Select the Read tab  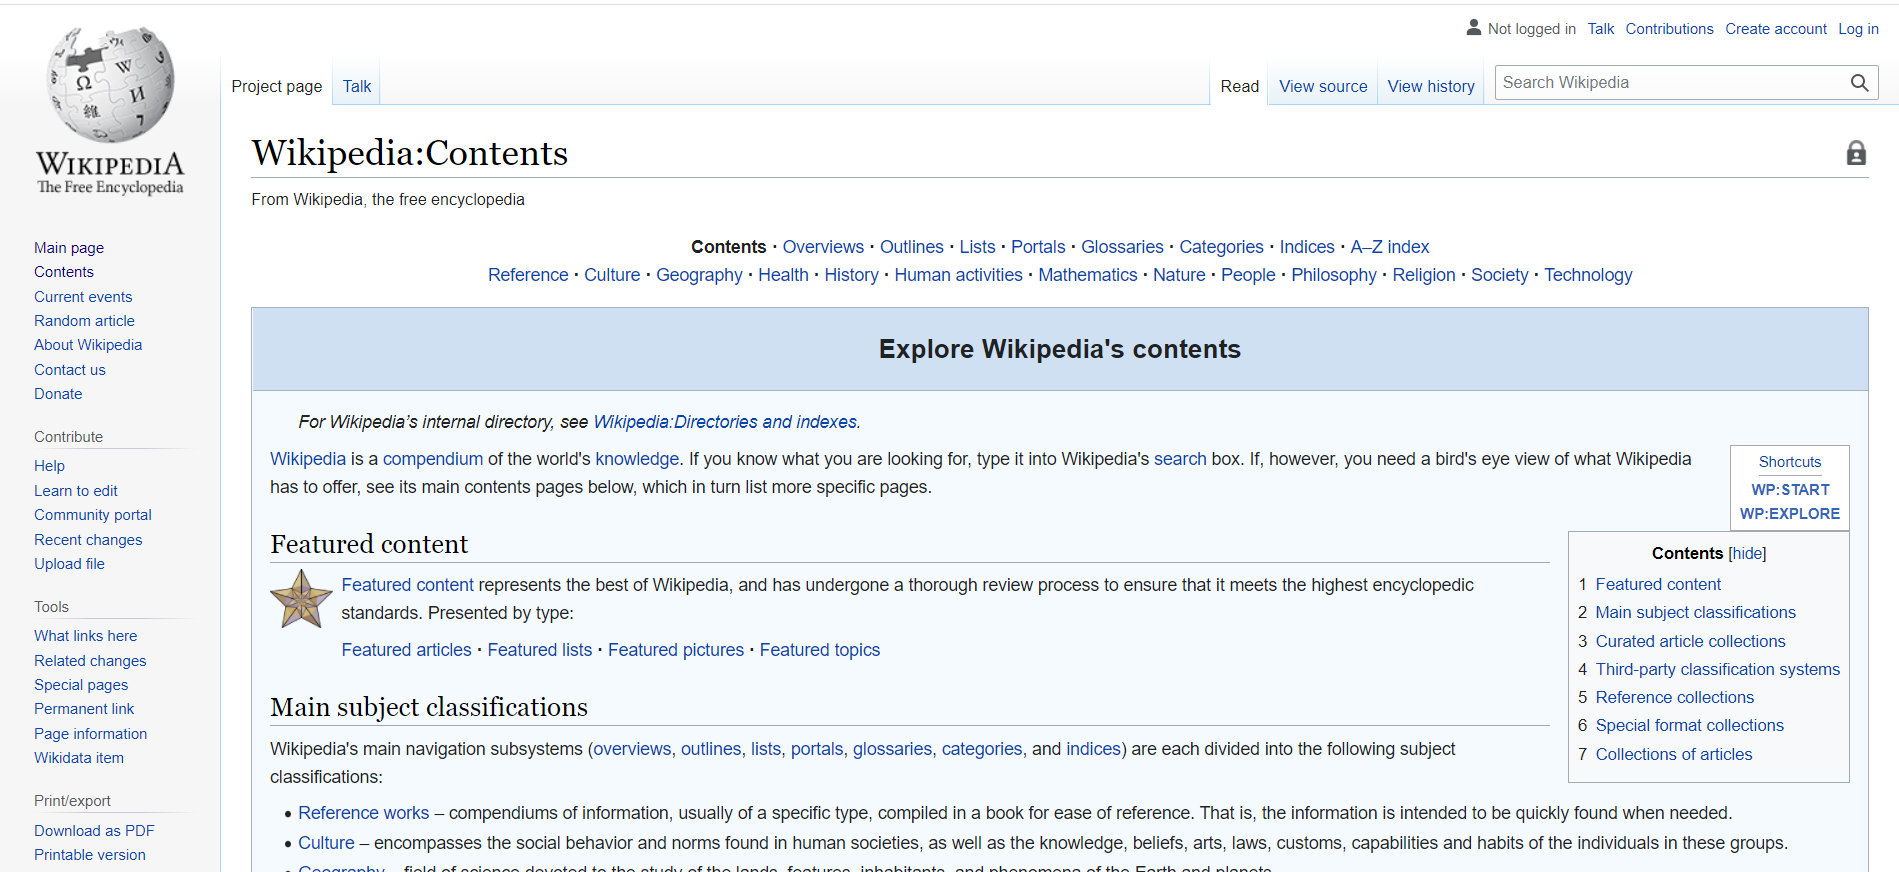pos(1240,86)
